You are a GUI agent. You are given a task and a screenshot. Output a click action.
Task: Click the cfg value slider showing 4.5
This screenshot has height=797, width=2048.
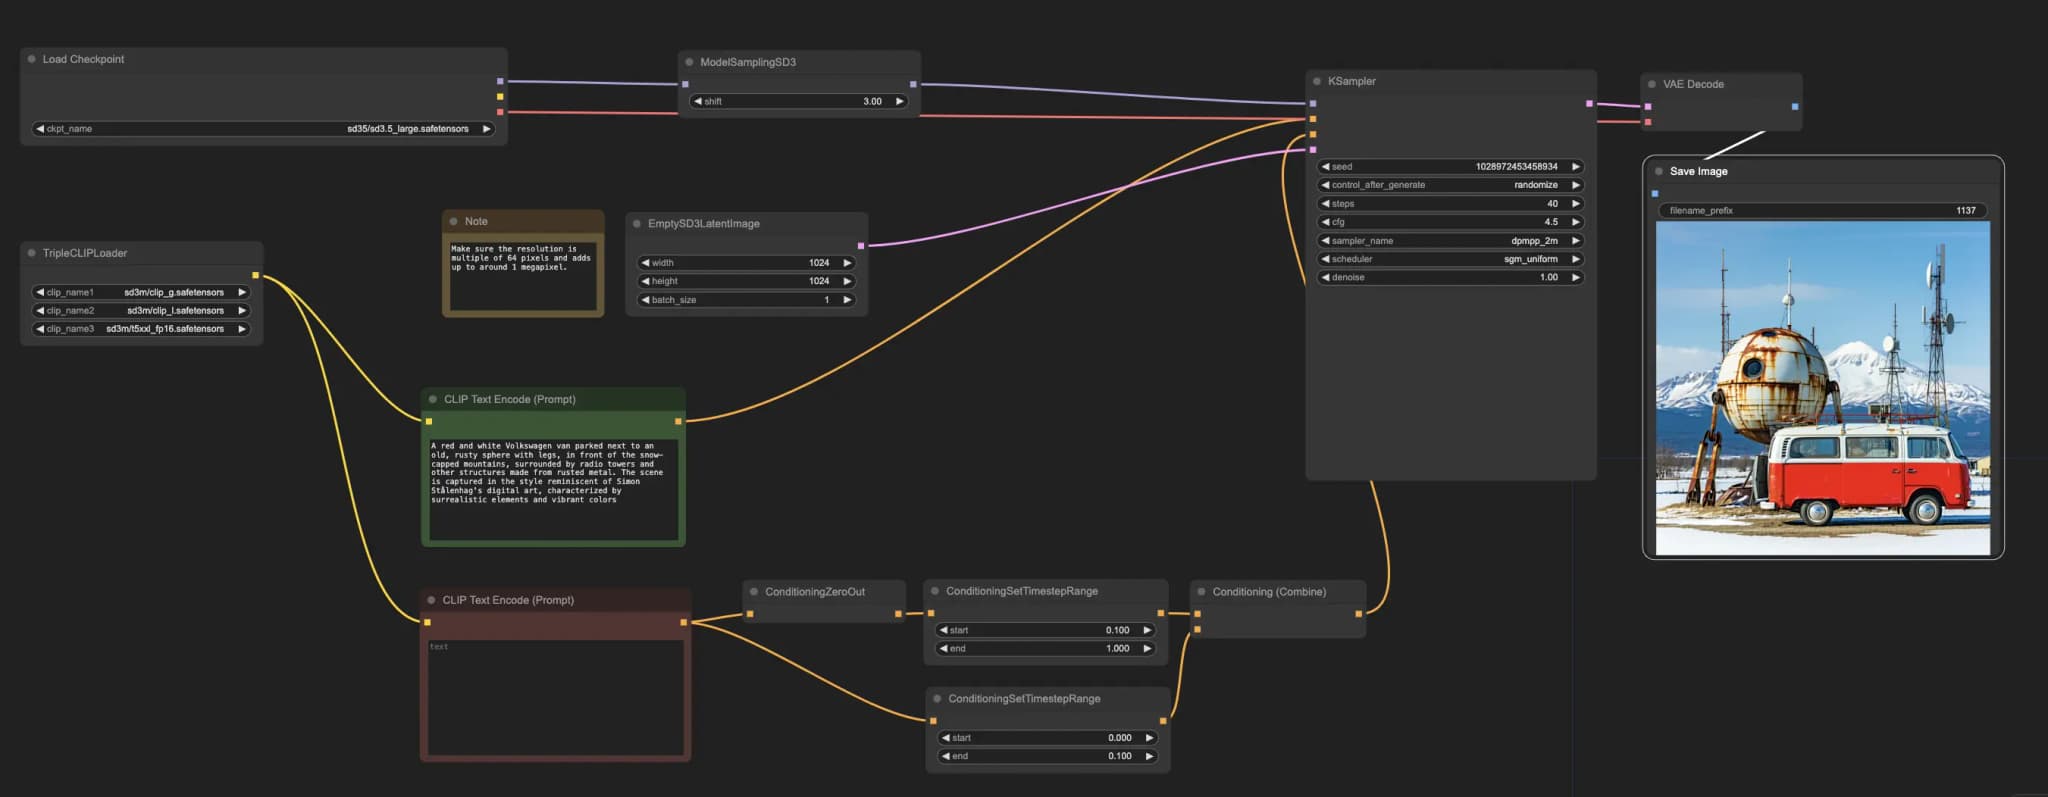click(x=1450, y=222)
